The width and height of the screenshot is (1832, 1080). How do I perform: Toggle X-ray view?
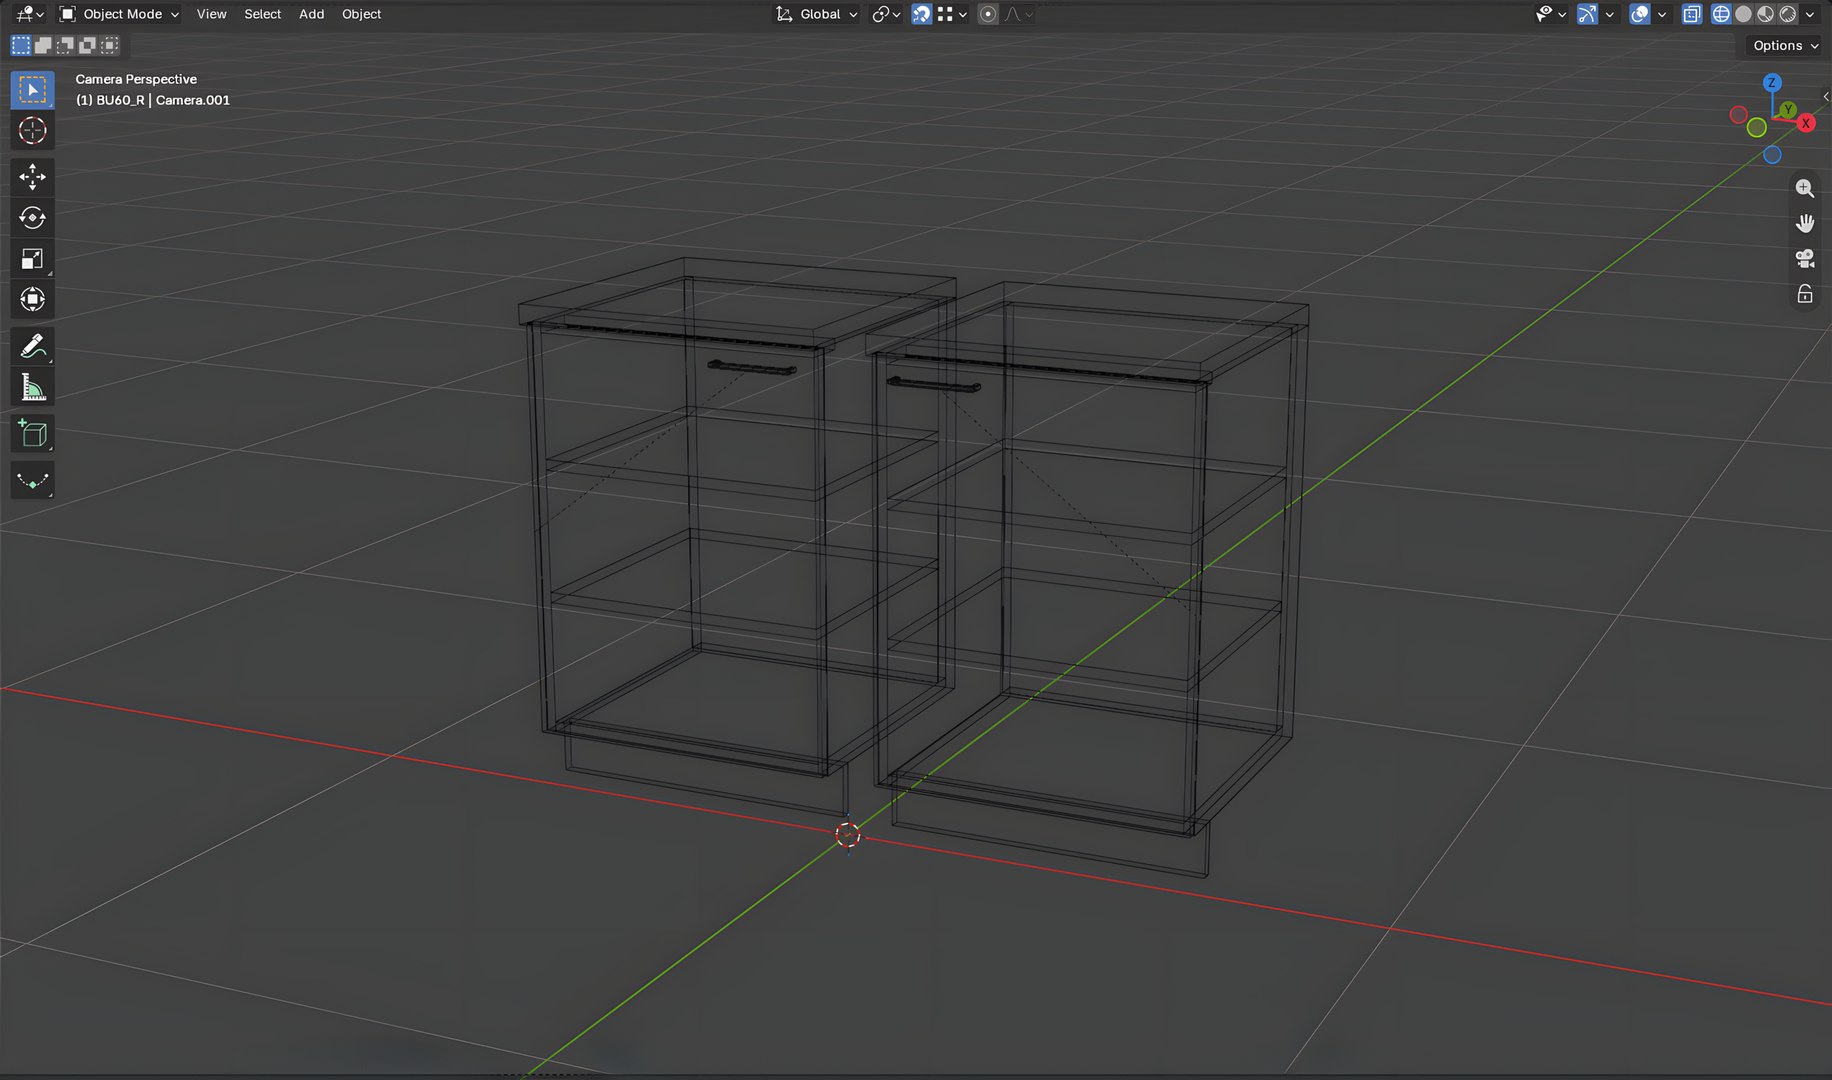click(1692, 14)
